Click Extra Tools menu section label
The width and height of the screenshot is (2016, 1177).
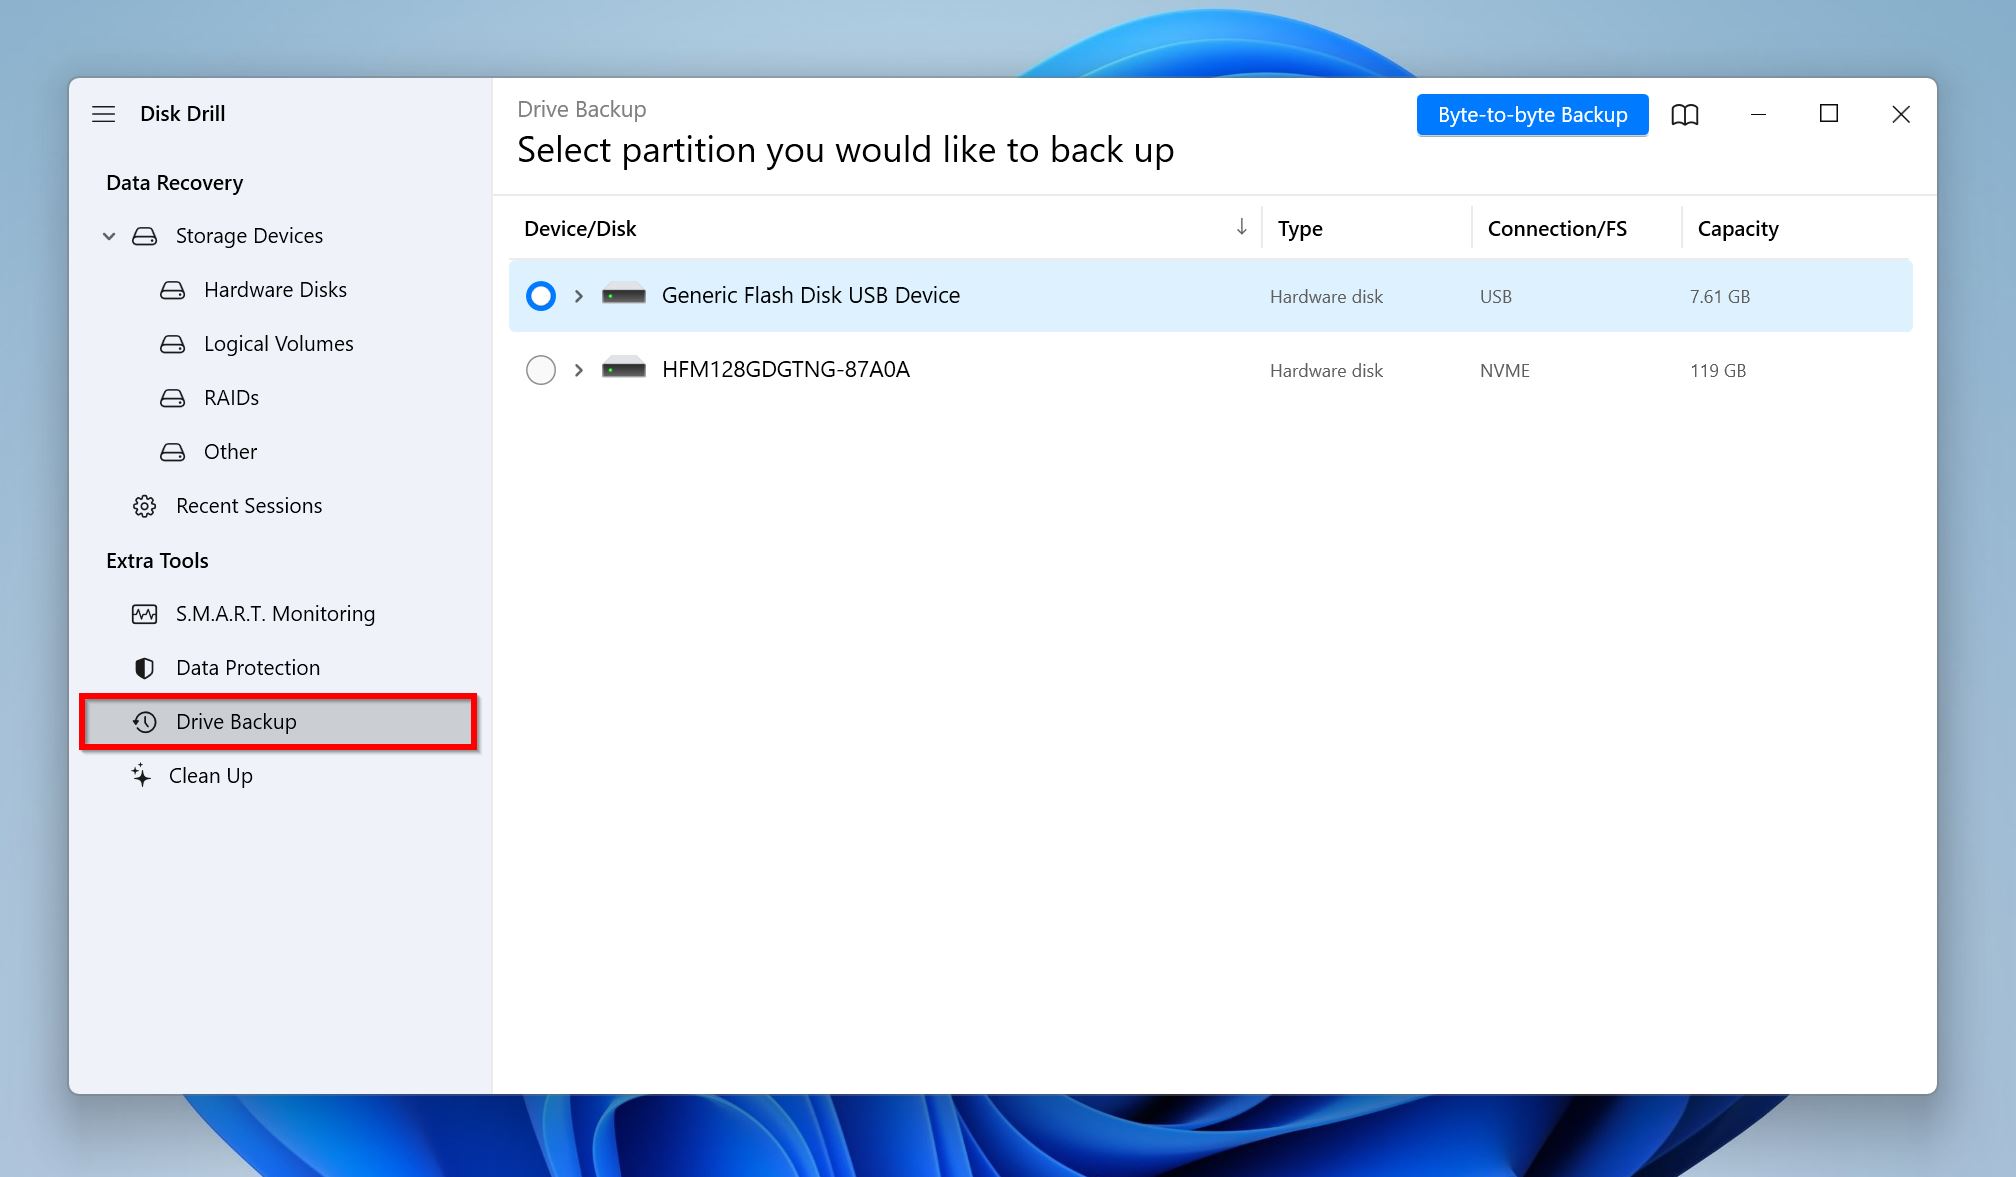coord(157,560)
